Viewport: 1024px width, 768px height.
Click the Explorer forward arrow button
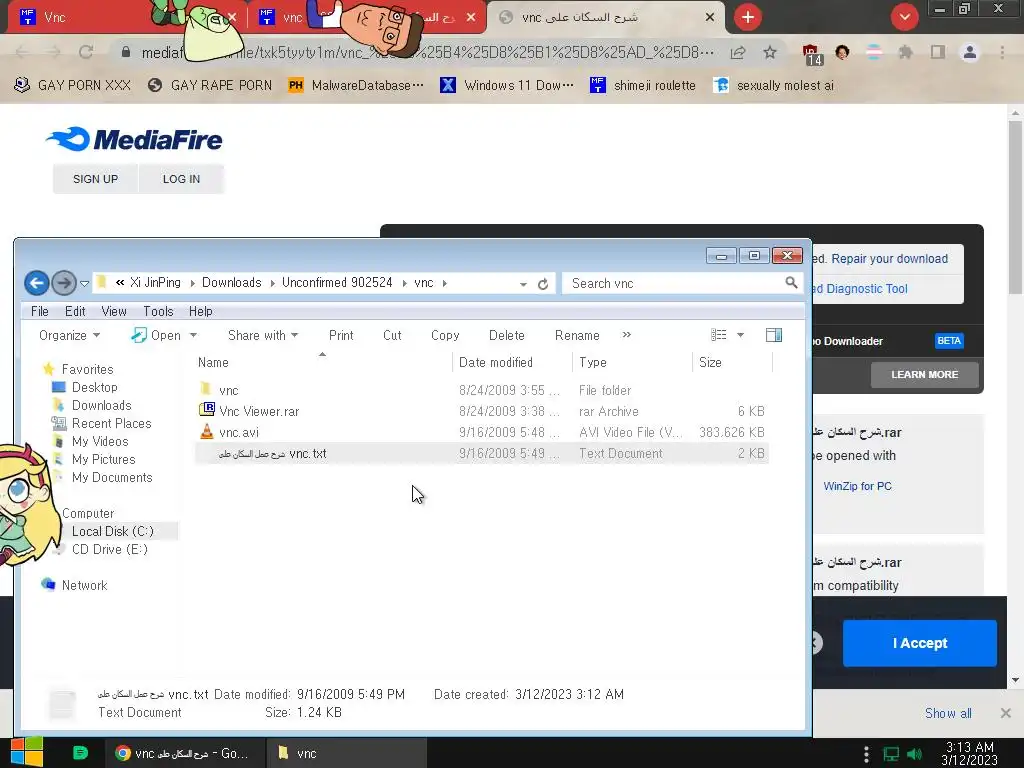(63, 283)
